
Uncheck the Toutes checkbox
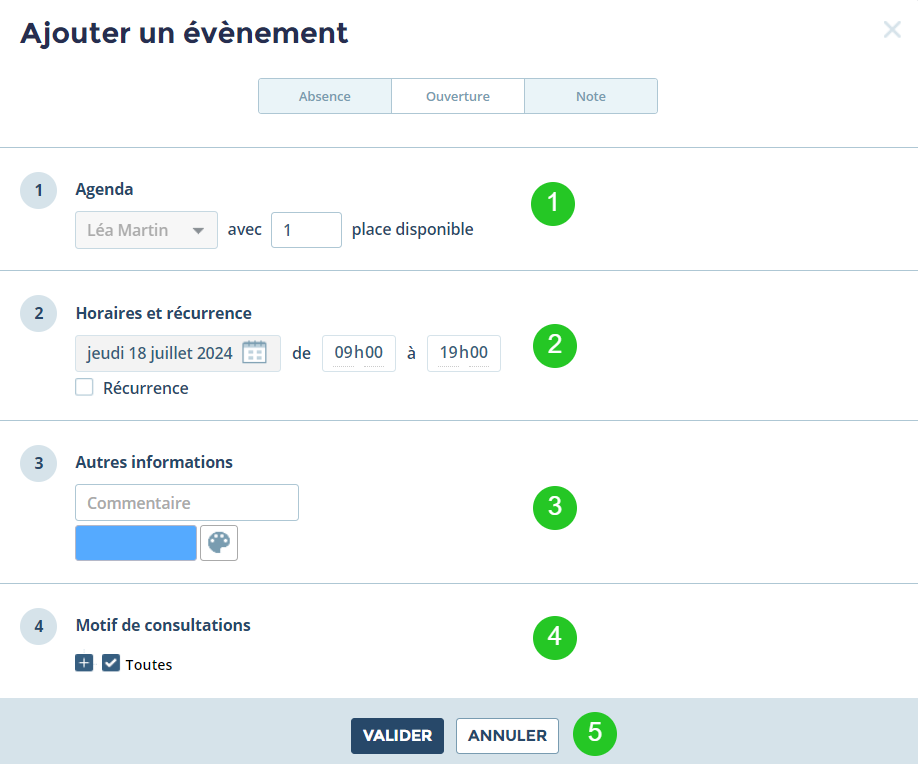click(111, 663)
